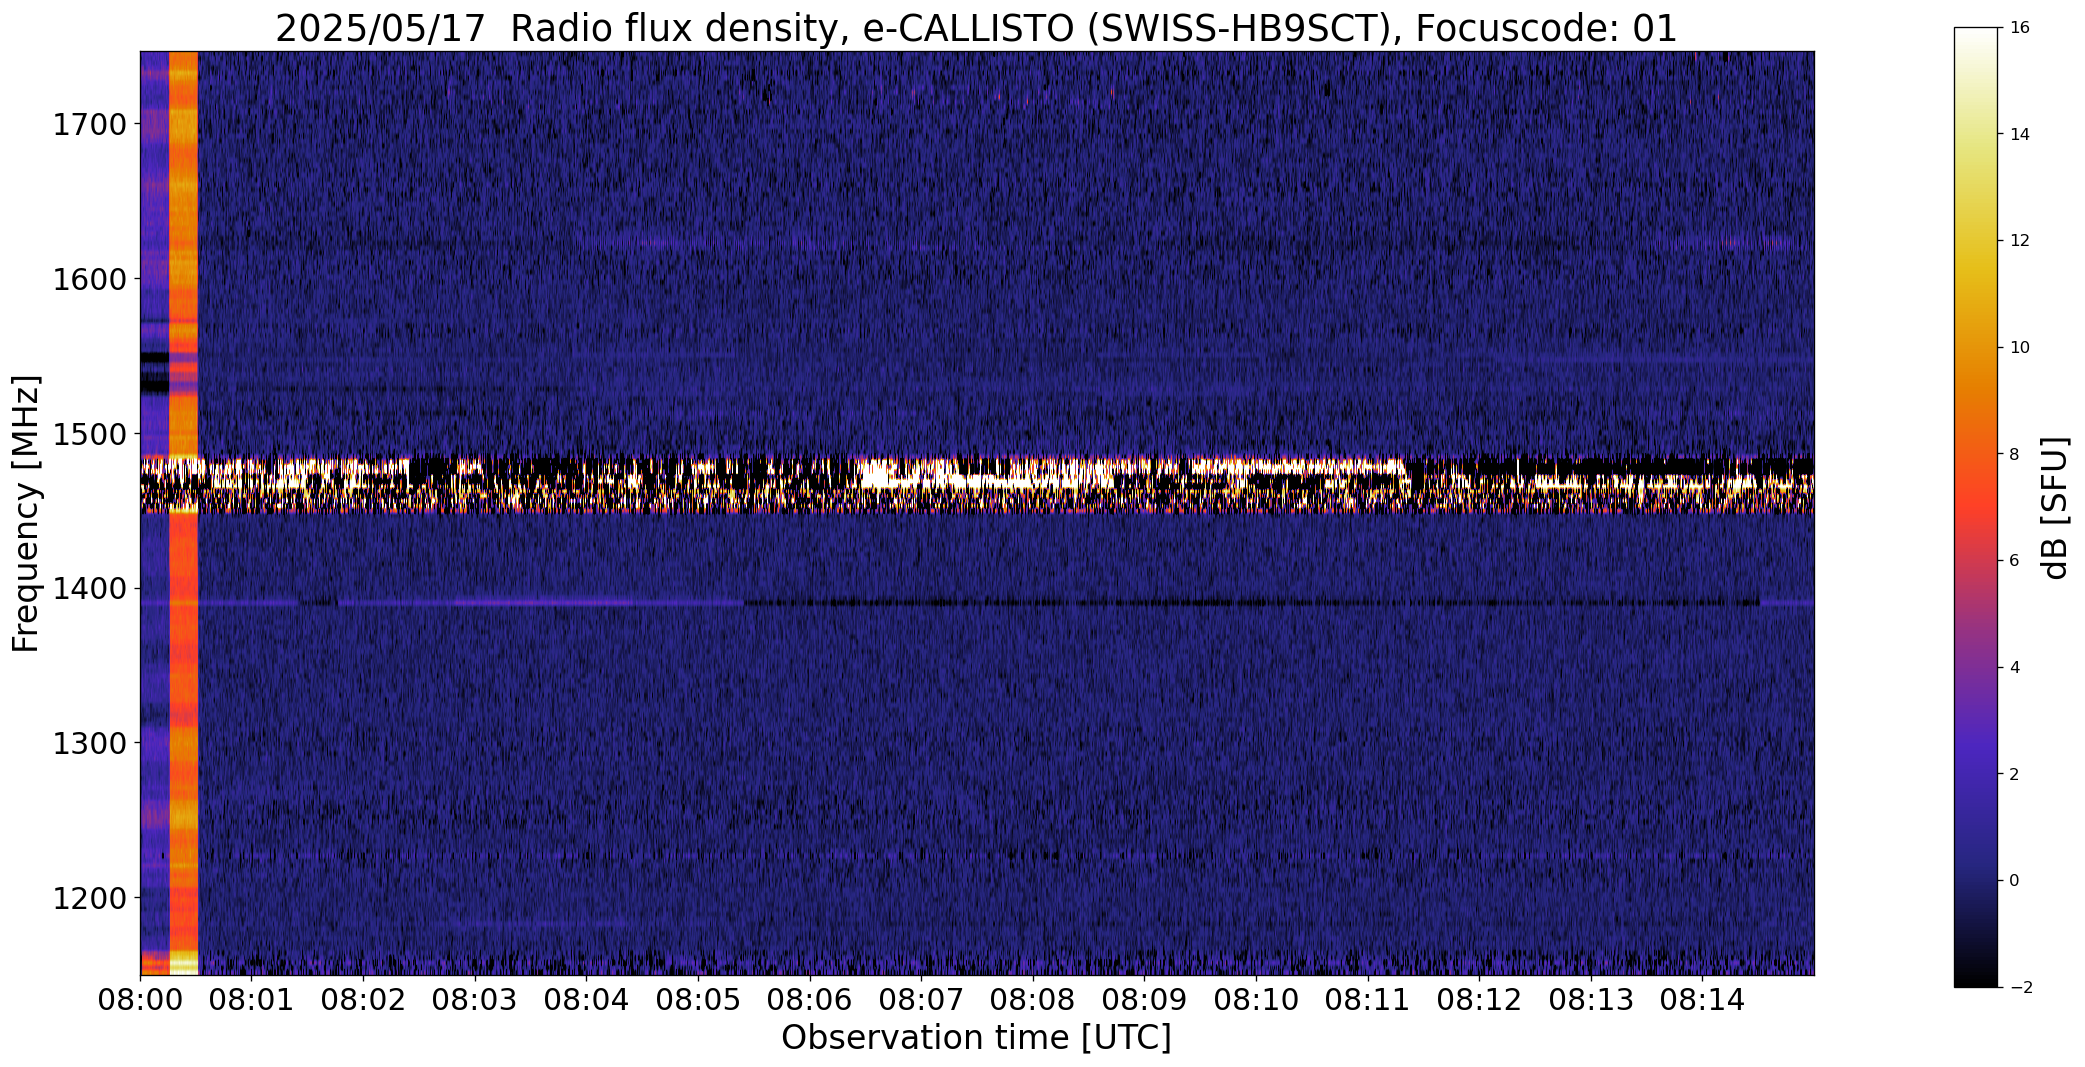Screen dimensions: 2085x1067
Task: Click the 08:02 time tick label
Action: [364, 1000]
